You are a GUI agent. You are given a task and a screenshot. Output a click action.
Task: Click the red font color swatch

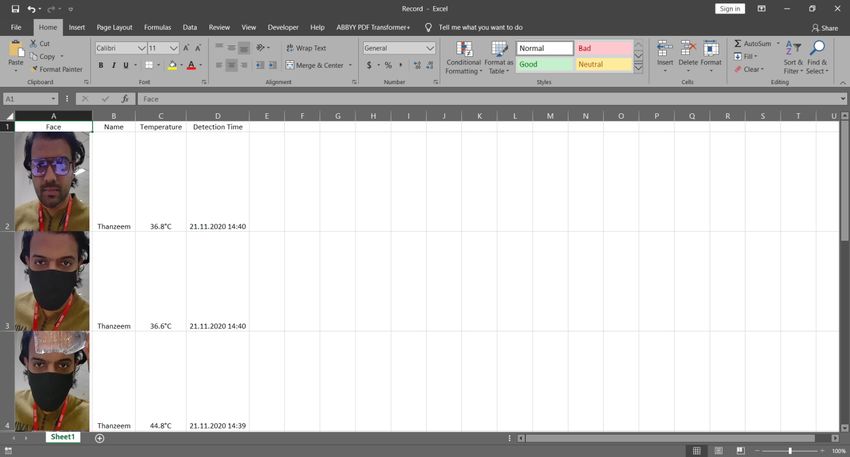[191, 66]
